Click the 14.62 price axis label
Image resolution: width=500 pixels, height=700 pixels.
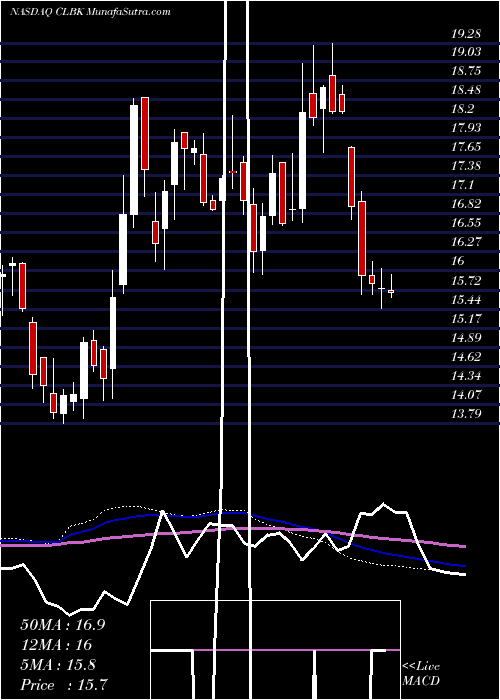pos(466,356)
